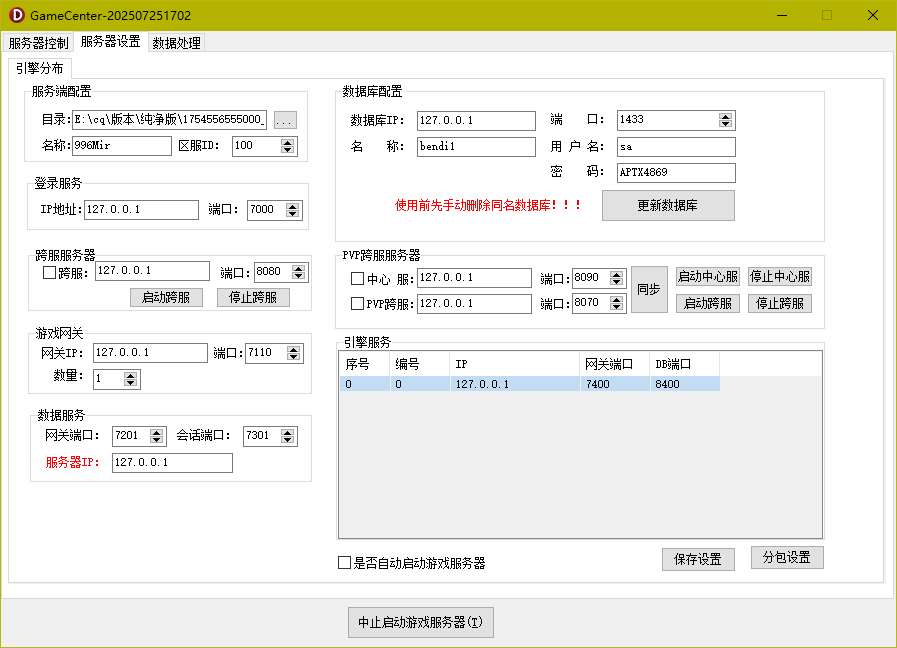Enable the 中心服 checkbox
The width and height of the screenshot is (897, 648).
358,279
